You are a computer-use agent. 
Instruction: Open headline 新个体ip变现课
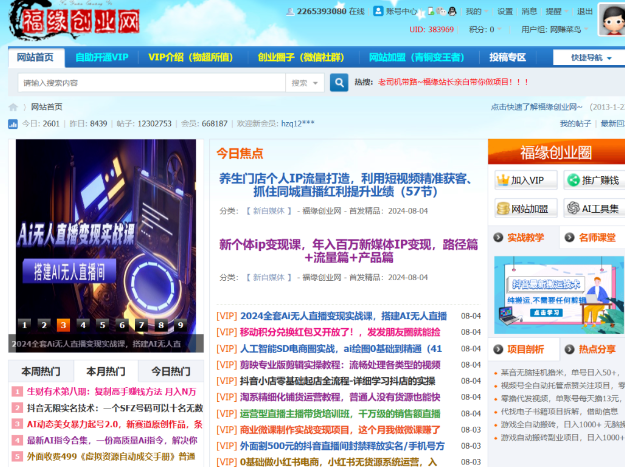click(348, 251)
